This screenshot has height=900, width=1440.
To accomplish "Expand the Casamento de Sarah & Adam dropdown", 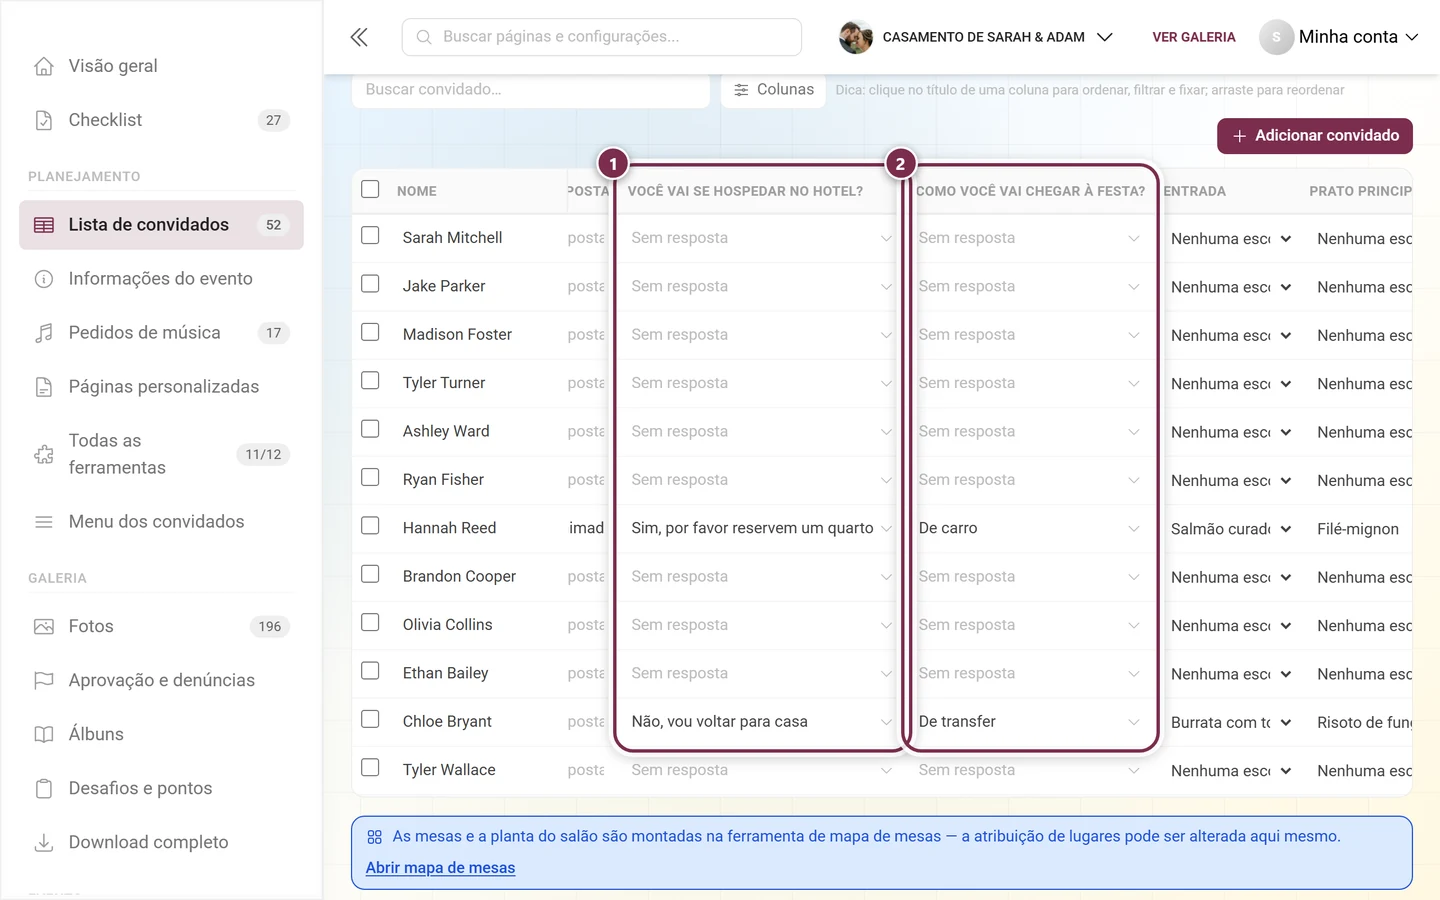I will tap(1105, 37).
